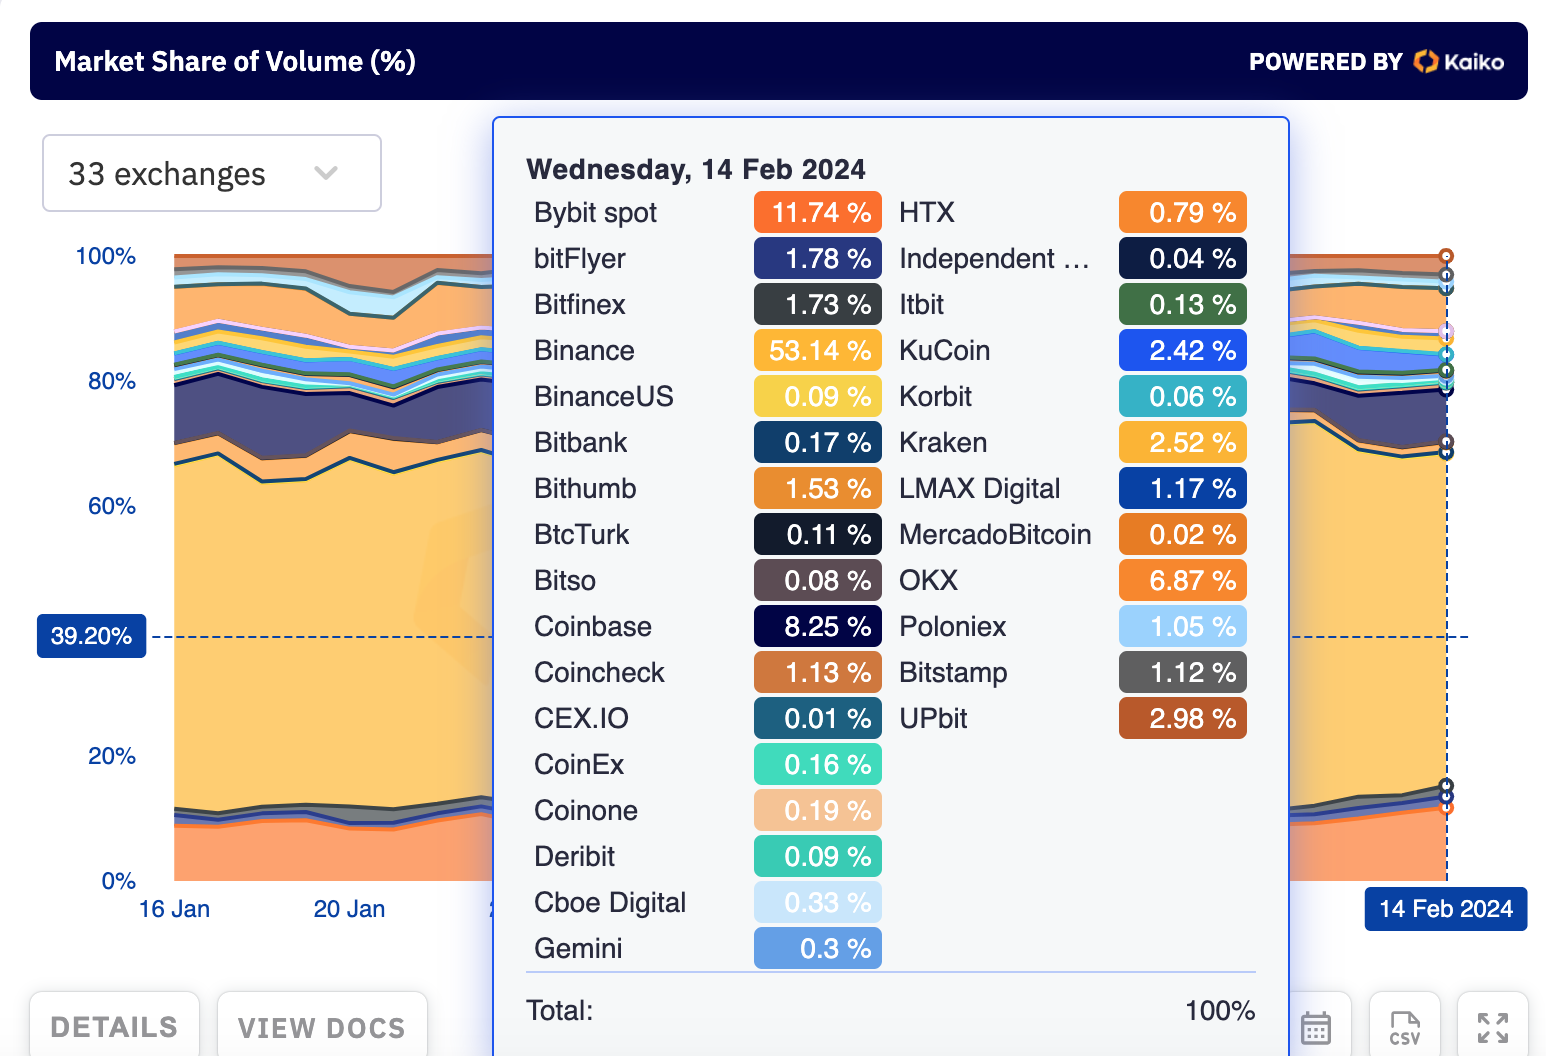The height and width of the screenshot is (1056, 1546).
Task: Download data with the CSV icon
Action: coord(1405,1027)
